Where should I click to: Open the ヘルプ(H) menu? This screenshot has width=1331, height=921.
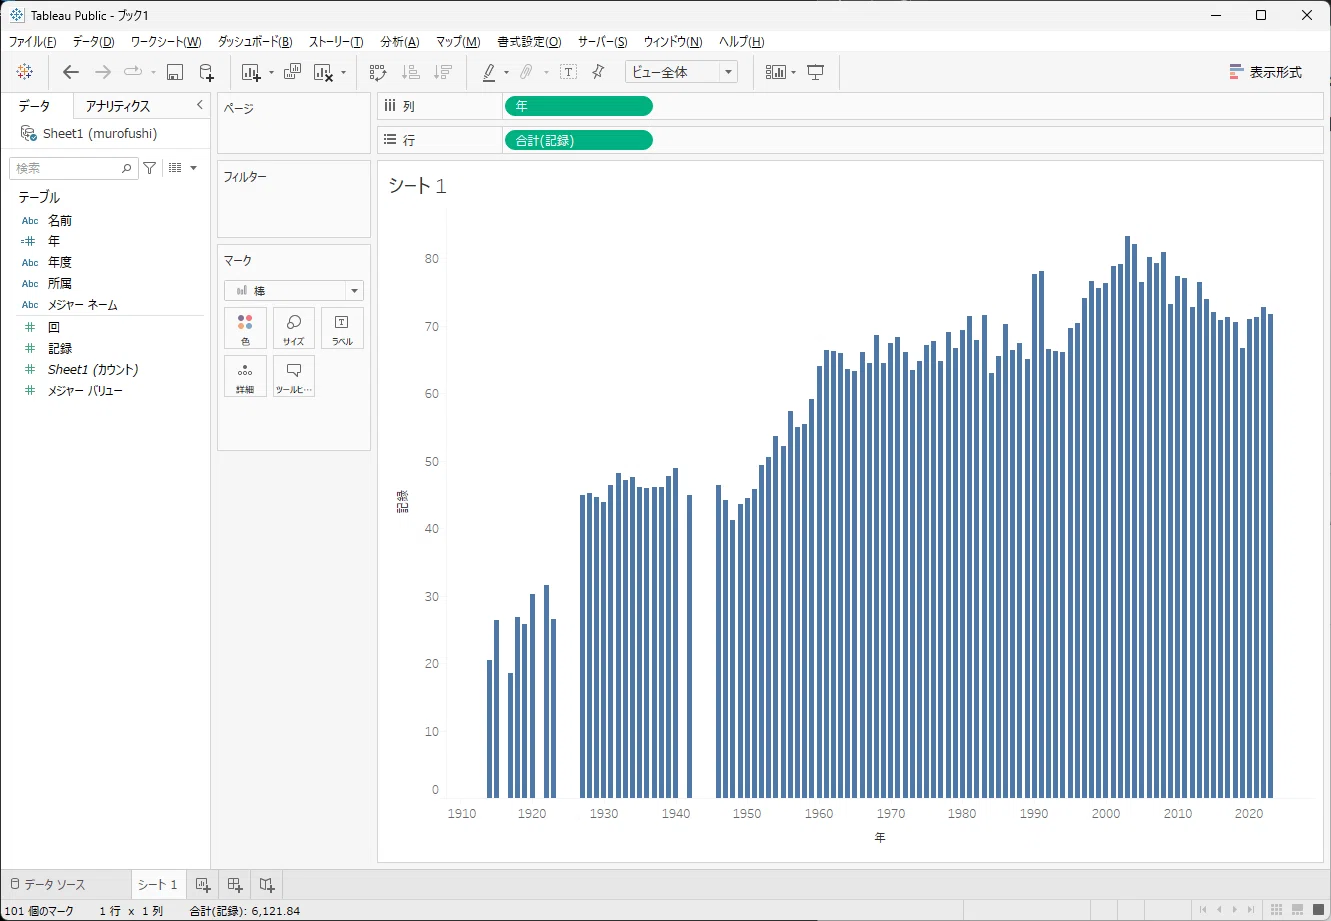pyautogui.click(x=742, y=42)
